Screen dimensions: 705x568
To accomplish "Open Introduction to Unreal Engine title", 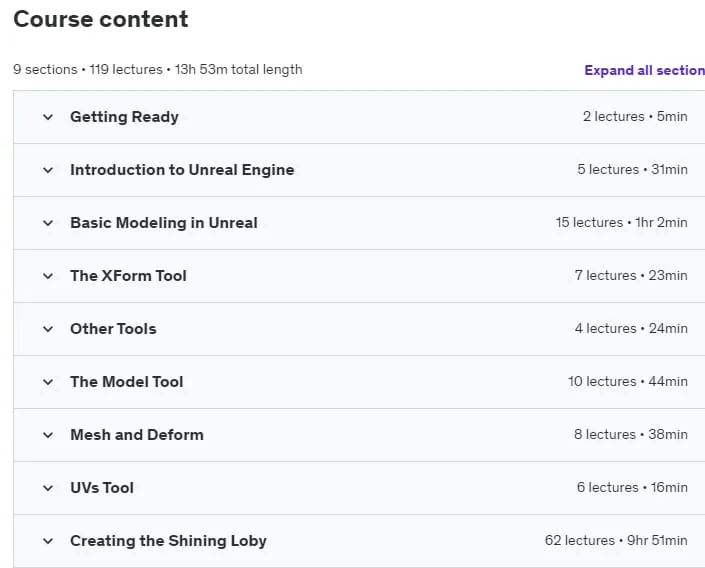I will (x=182, y=170).
